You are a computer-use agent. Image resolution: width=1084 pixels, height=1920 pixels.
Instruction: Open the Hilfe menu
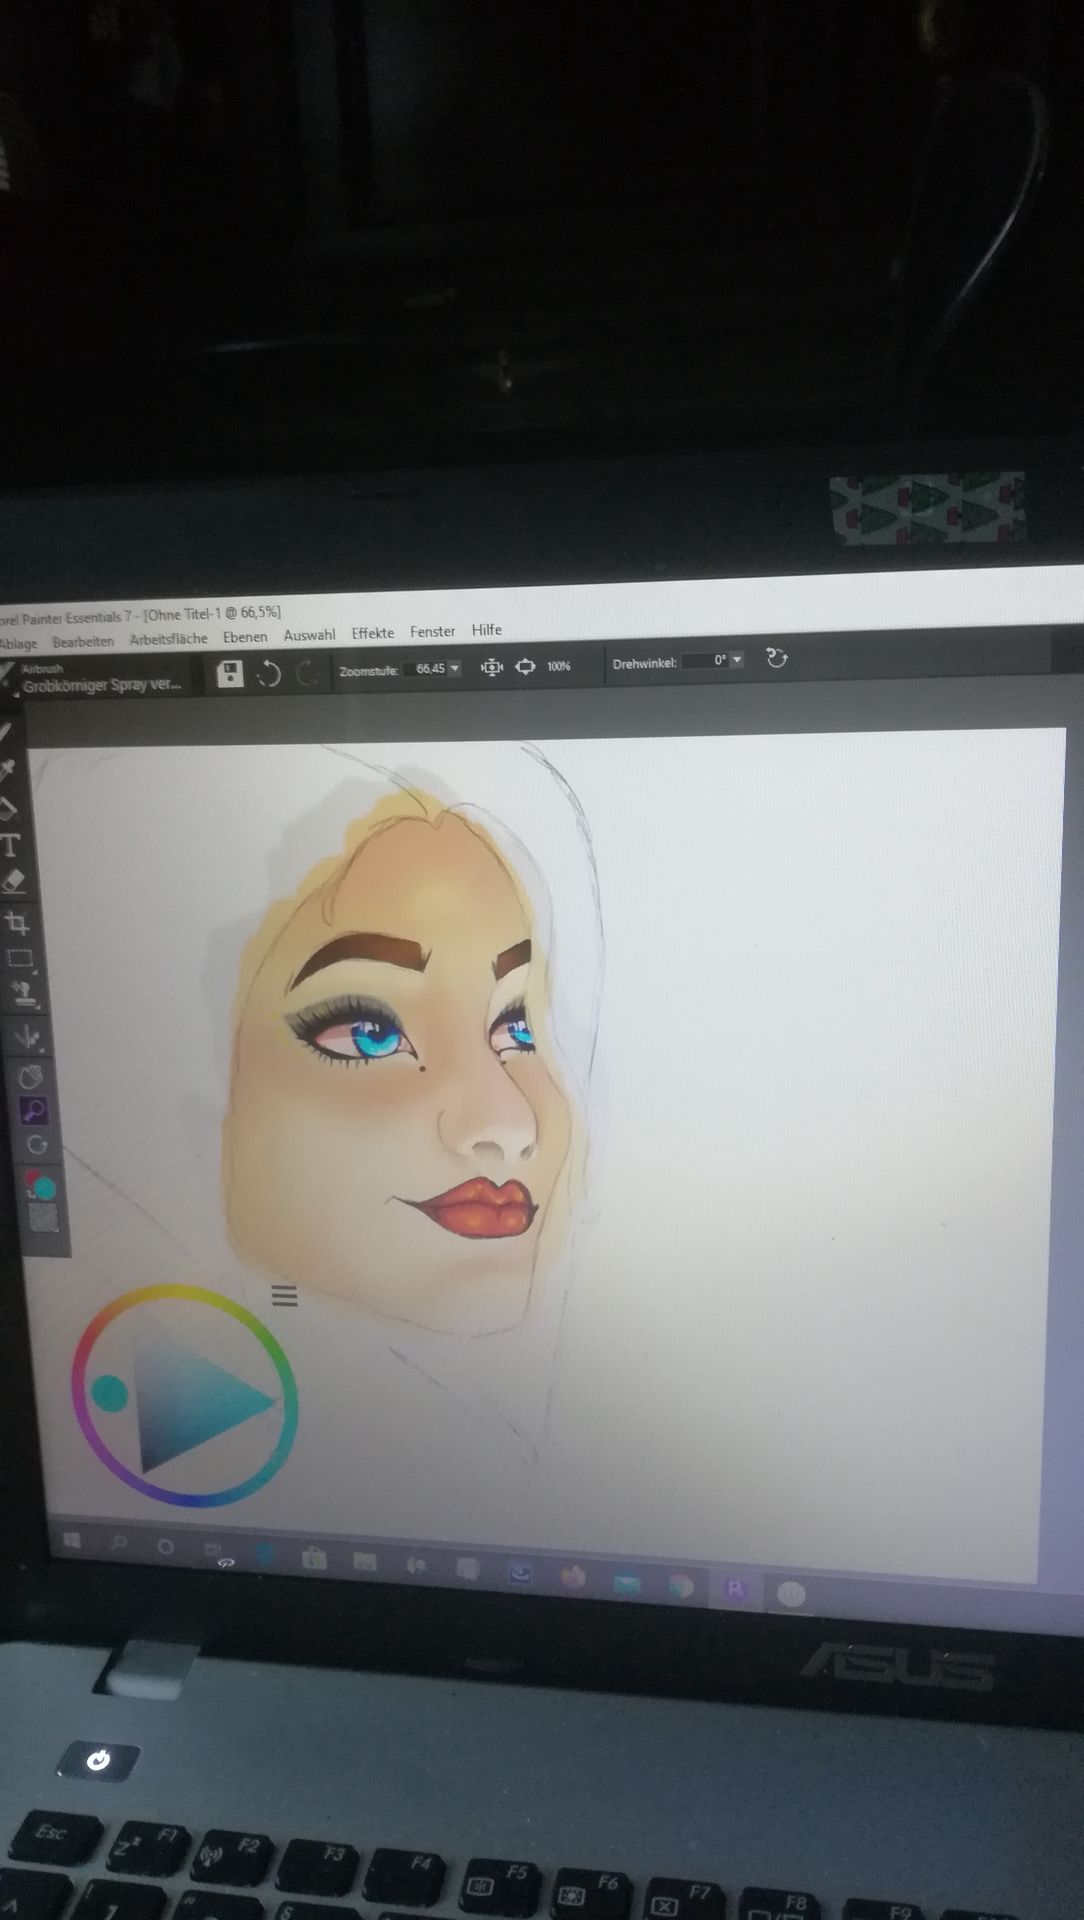pos(486,629)
